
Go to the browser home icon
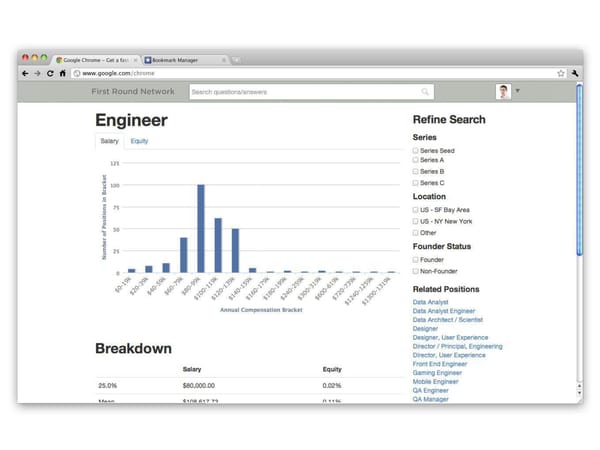click(62, 73)
